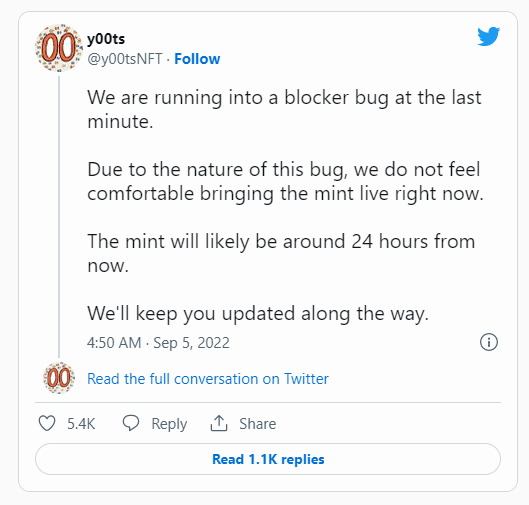Viewport: 529px width, 505px height.
Task: Like the tweet with the heart icon
Action: point(47,423)
